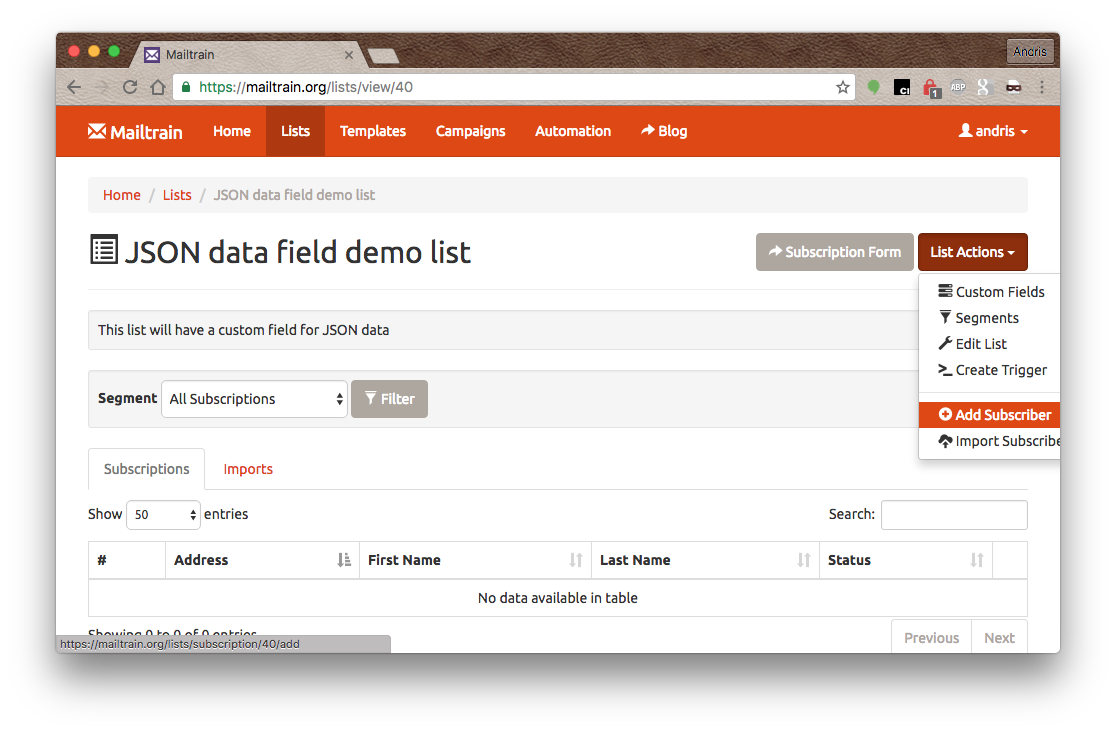Click the browser back arrow
The width and height of the screenshot is (1116, 733).
[74, 88]
